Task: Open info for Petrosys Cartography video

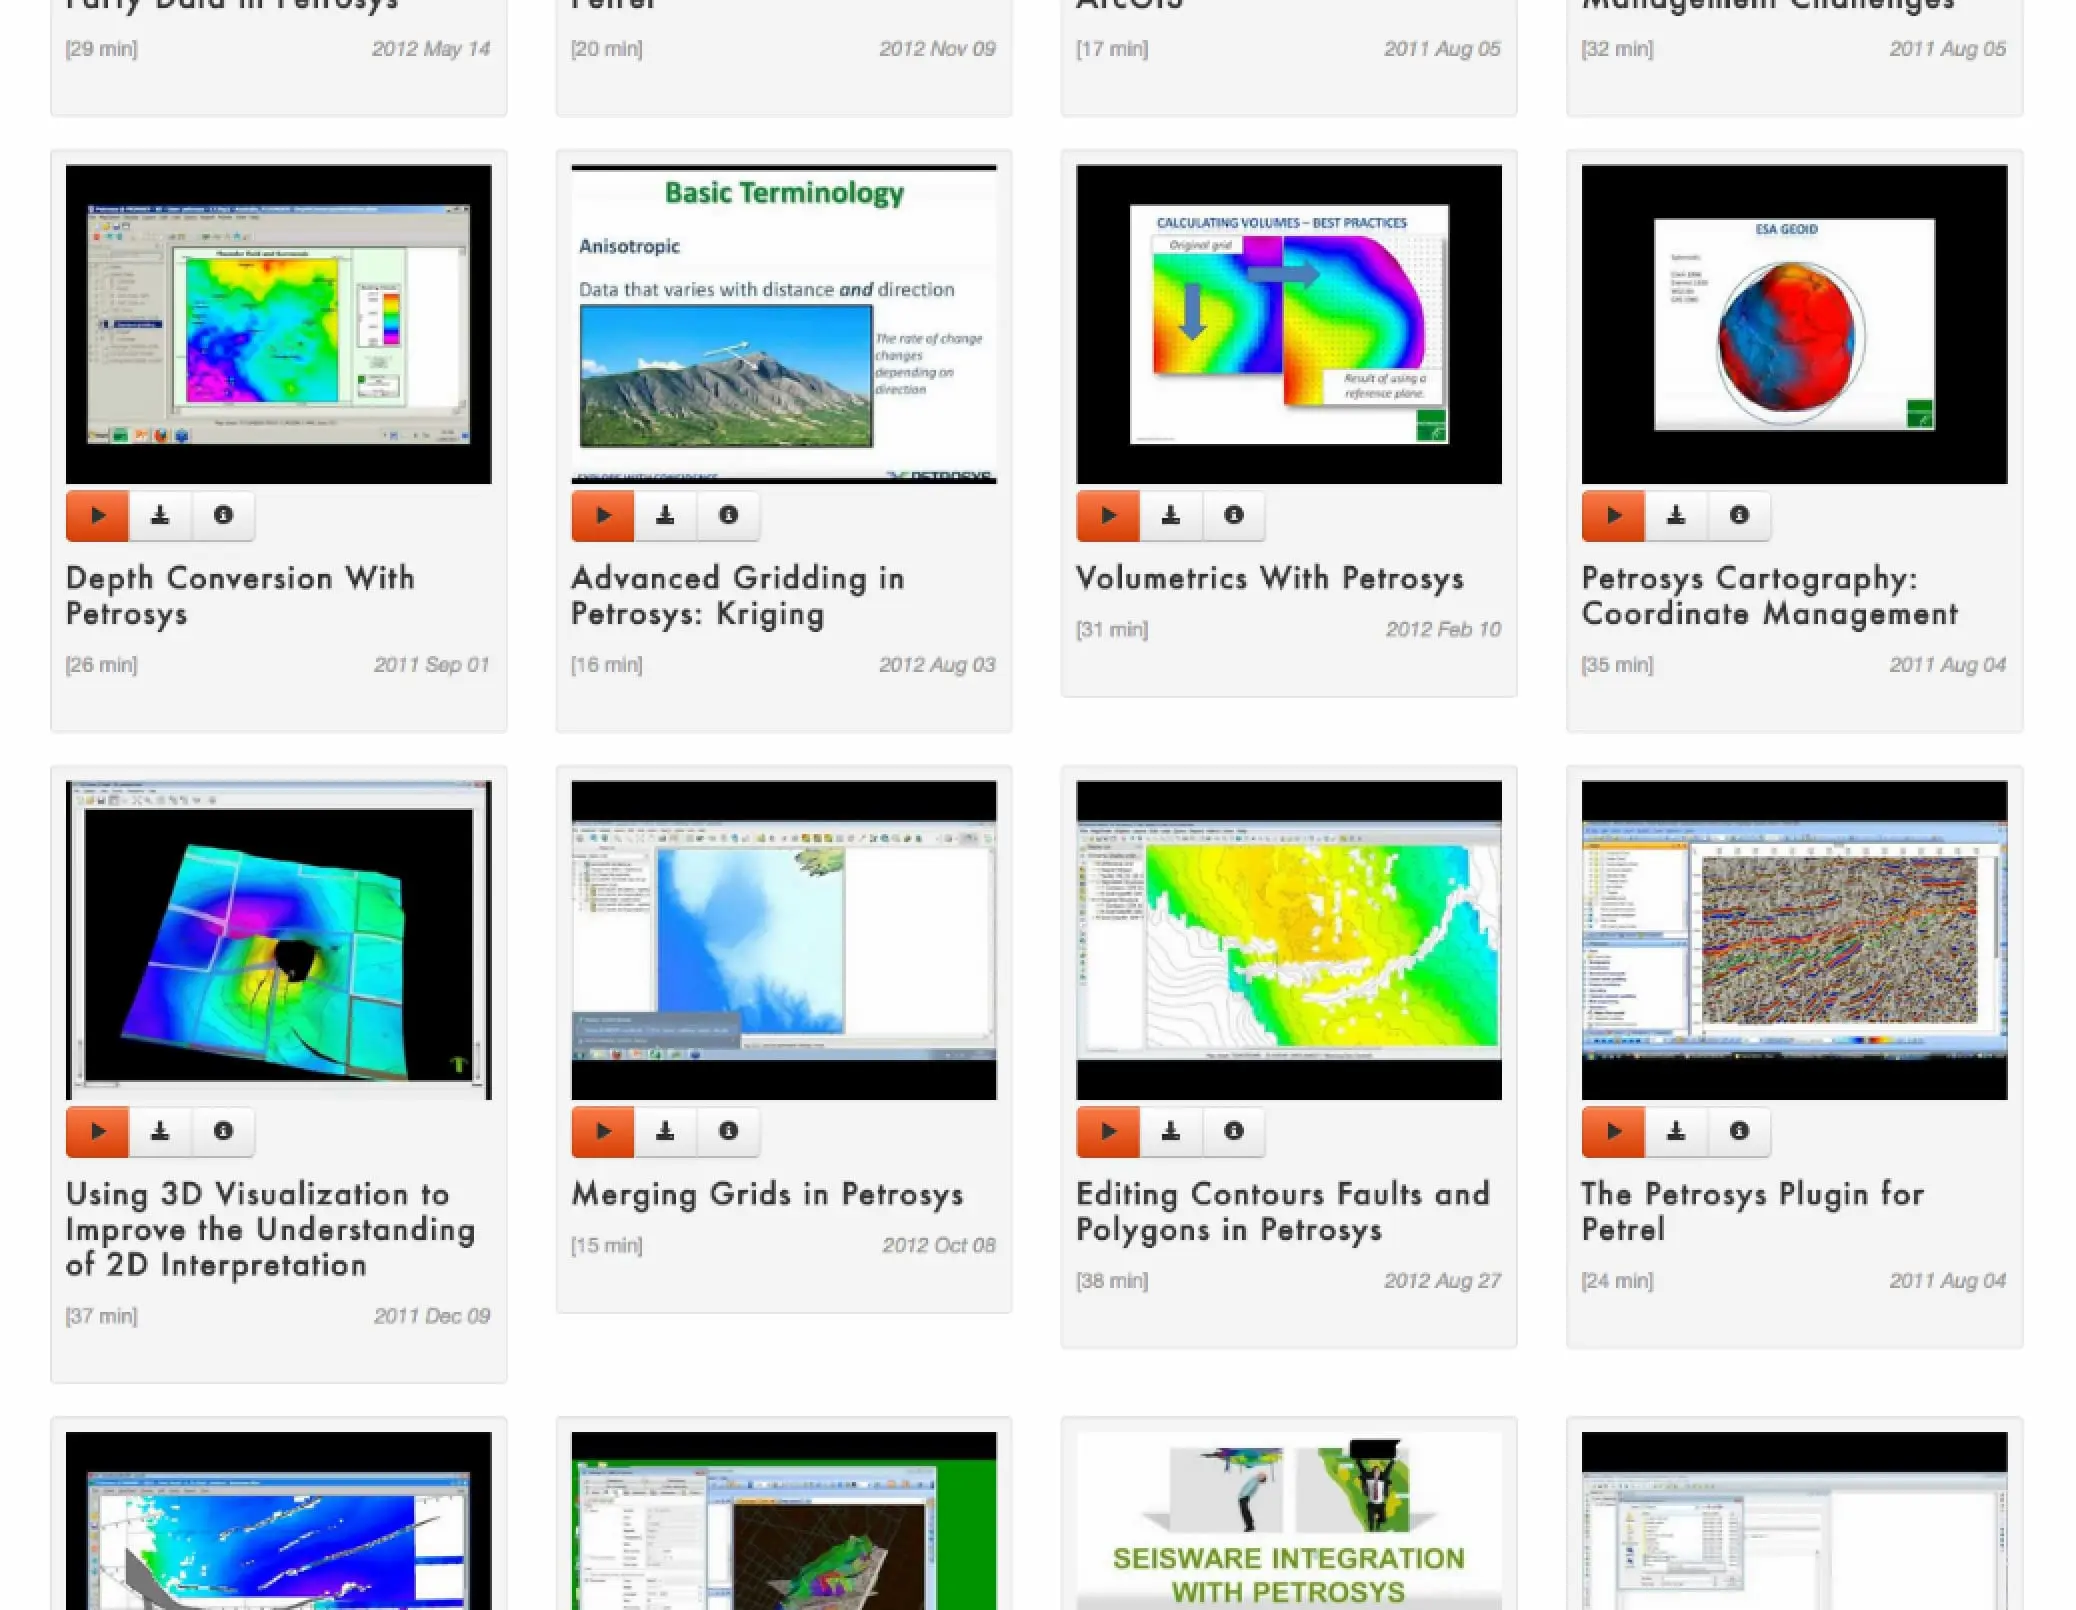Action: coord(1739,516)
